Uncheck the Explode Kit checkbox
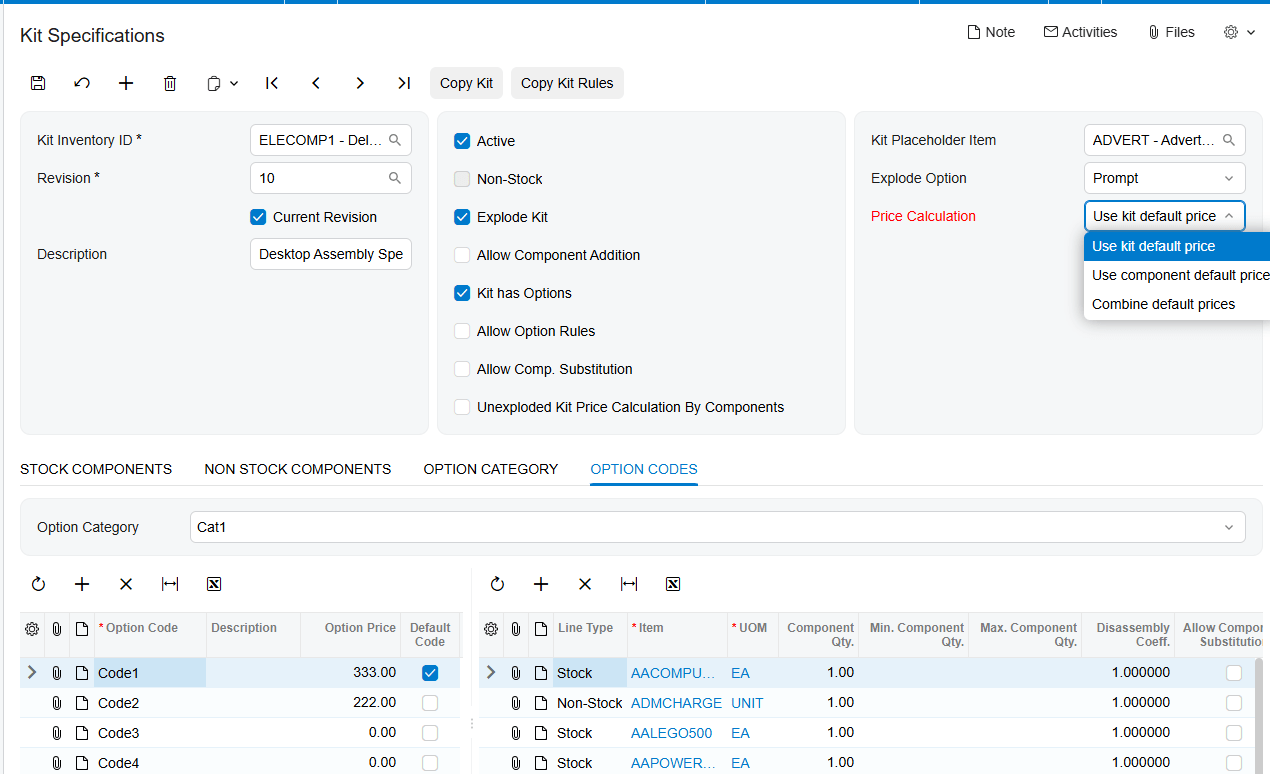1270x774 pixels. [462, 217]
